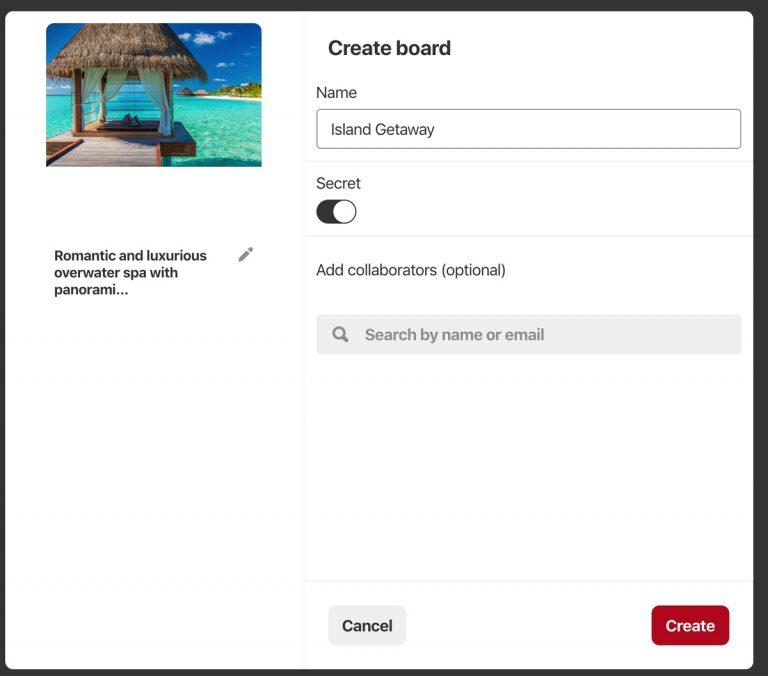This screenshot has width=768, height=676.
Task: Open the overwater spa pin thumbnail
Action: [154, 95]
